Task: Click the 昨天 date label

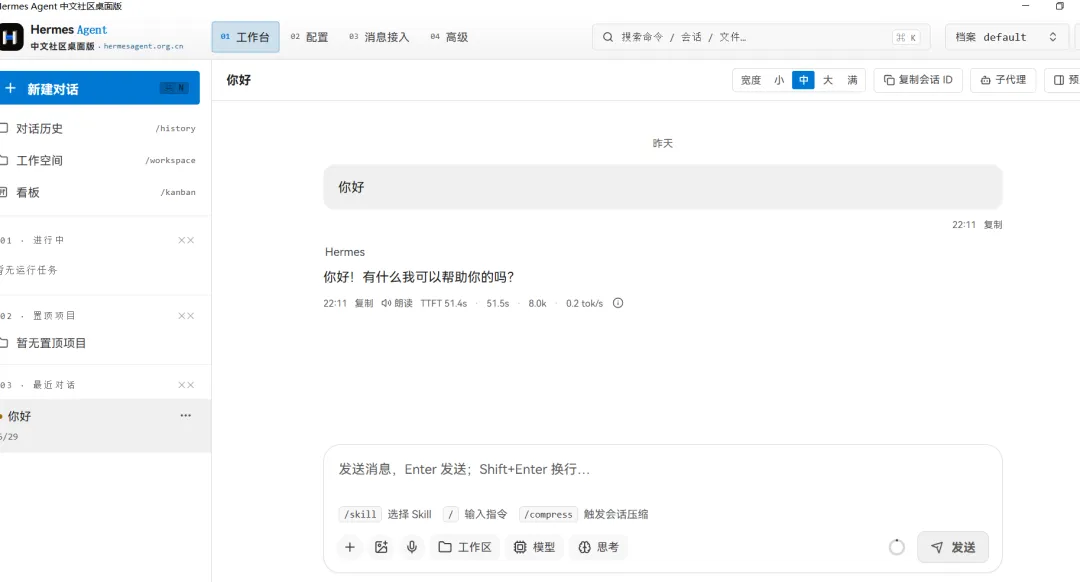Action: click(663, 143)
